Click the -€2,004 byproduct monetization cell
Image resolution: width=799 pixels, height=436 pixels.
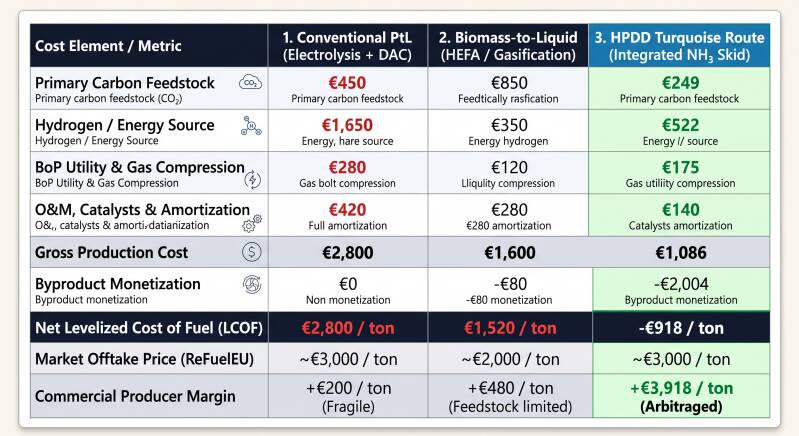(x=681, y=290)
